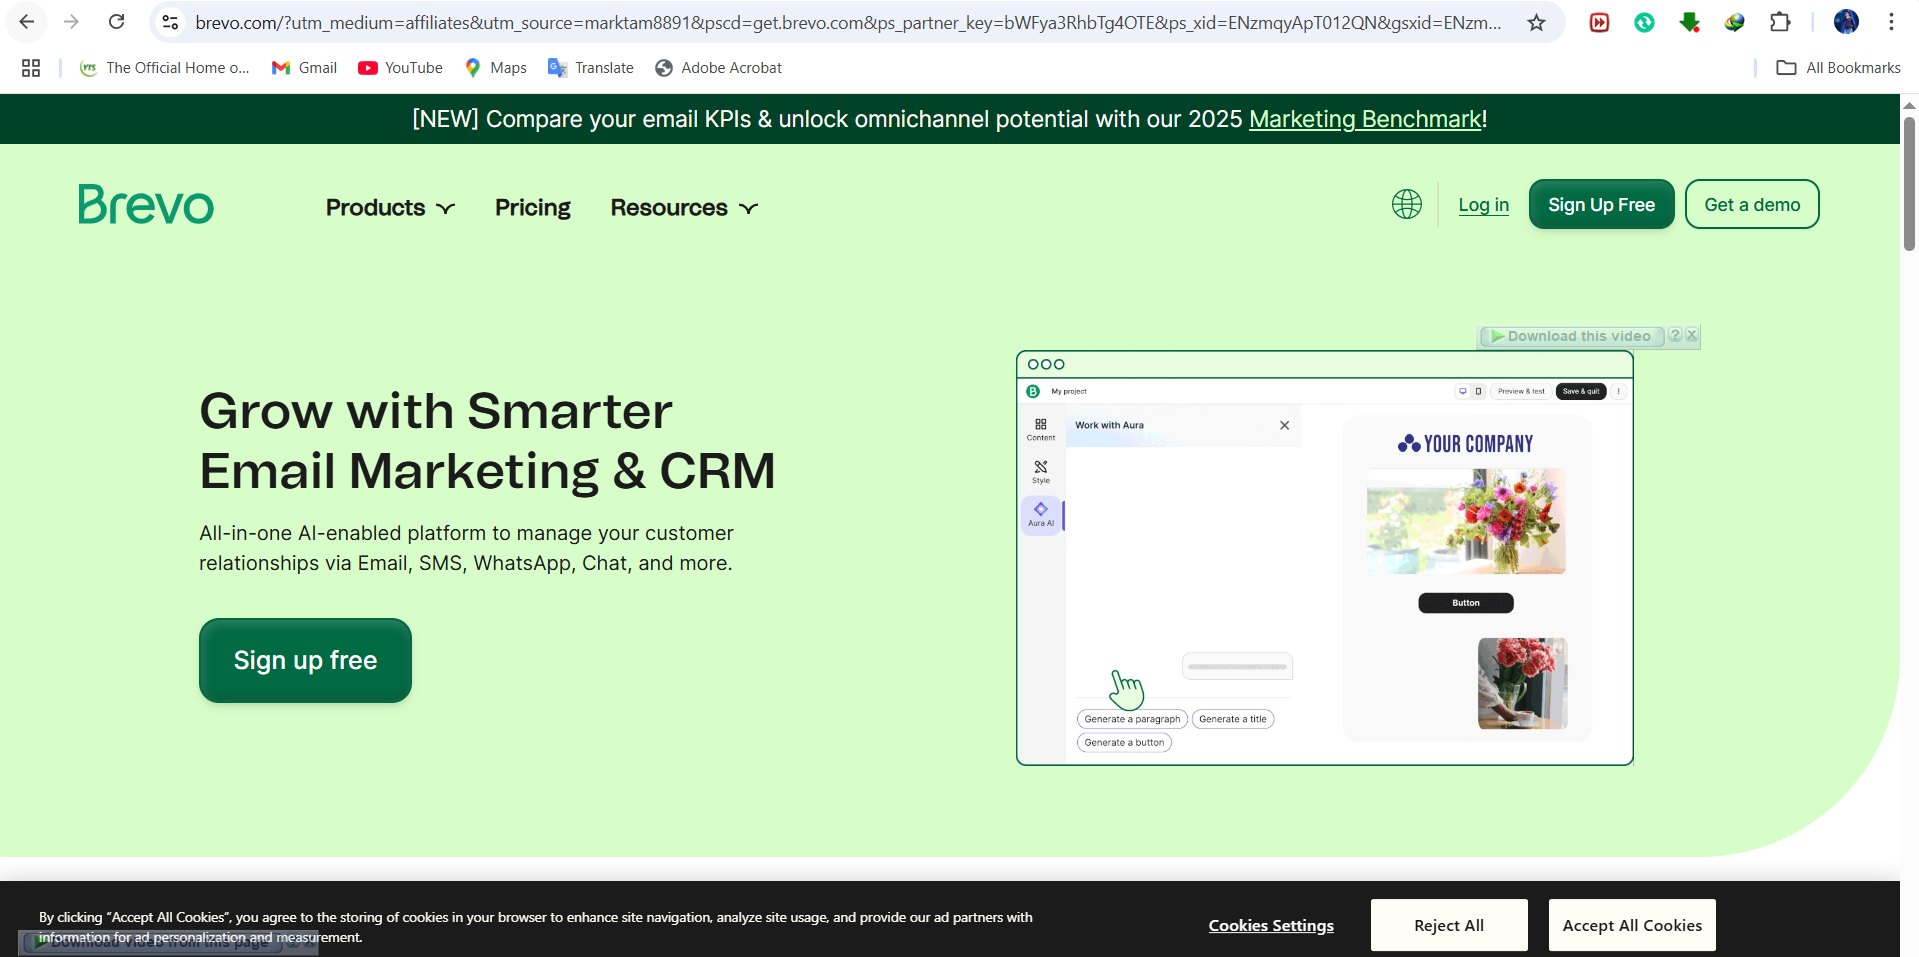
Task: Close the Work with Aura panel
Action: tap(1284, 425)
